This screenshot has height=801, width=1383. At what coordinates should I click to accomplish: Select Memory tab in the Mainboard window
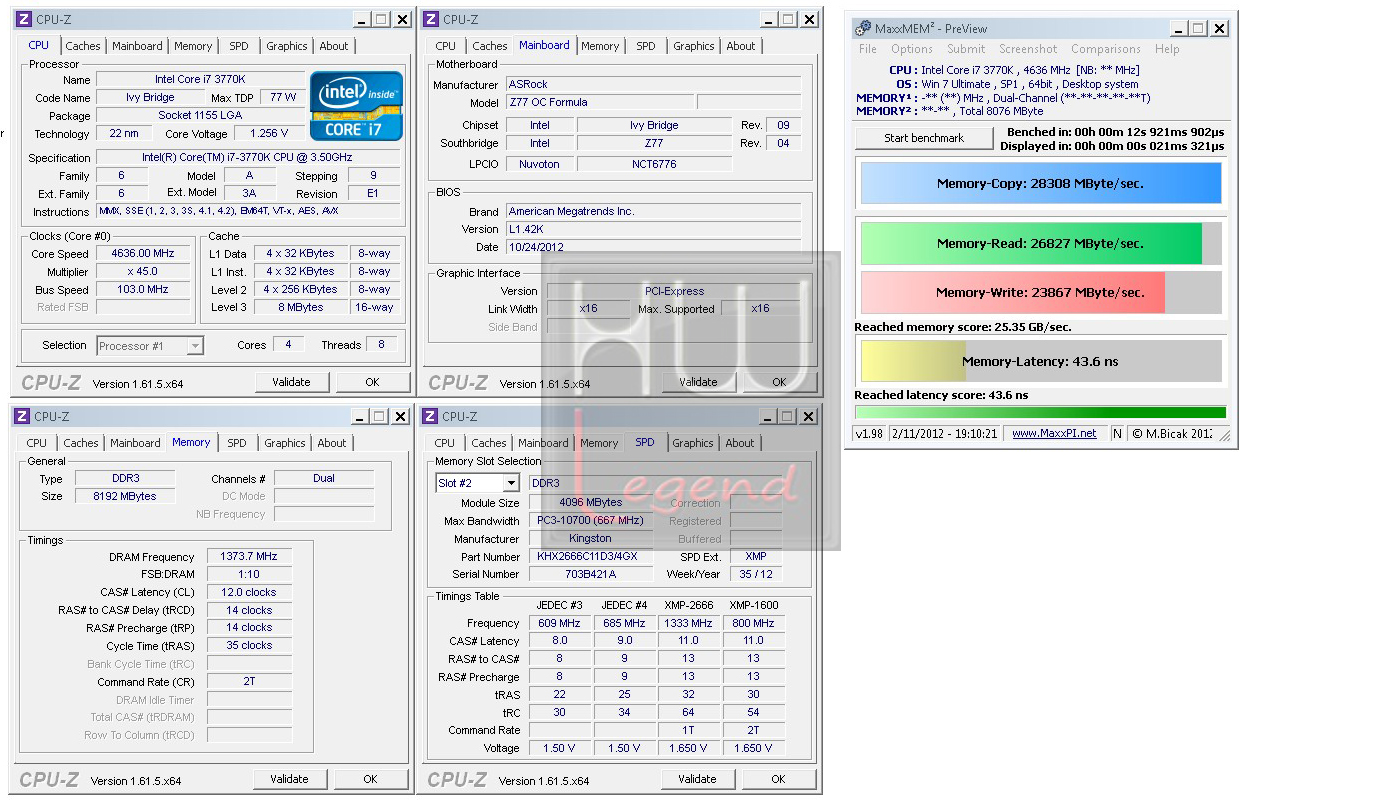600,46
